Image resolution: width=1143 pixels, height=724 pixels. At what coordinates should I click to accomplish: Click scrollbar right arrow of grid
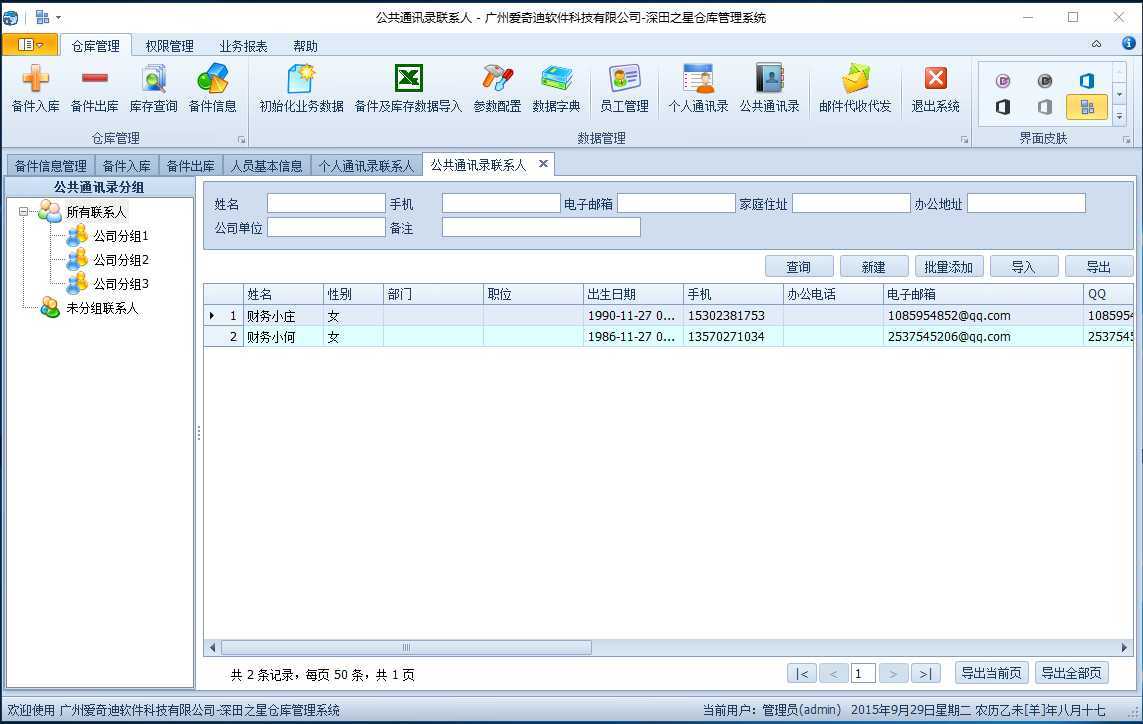[x=1124, y=647]
